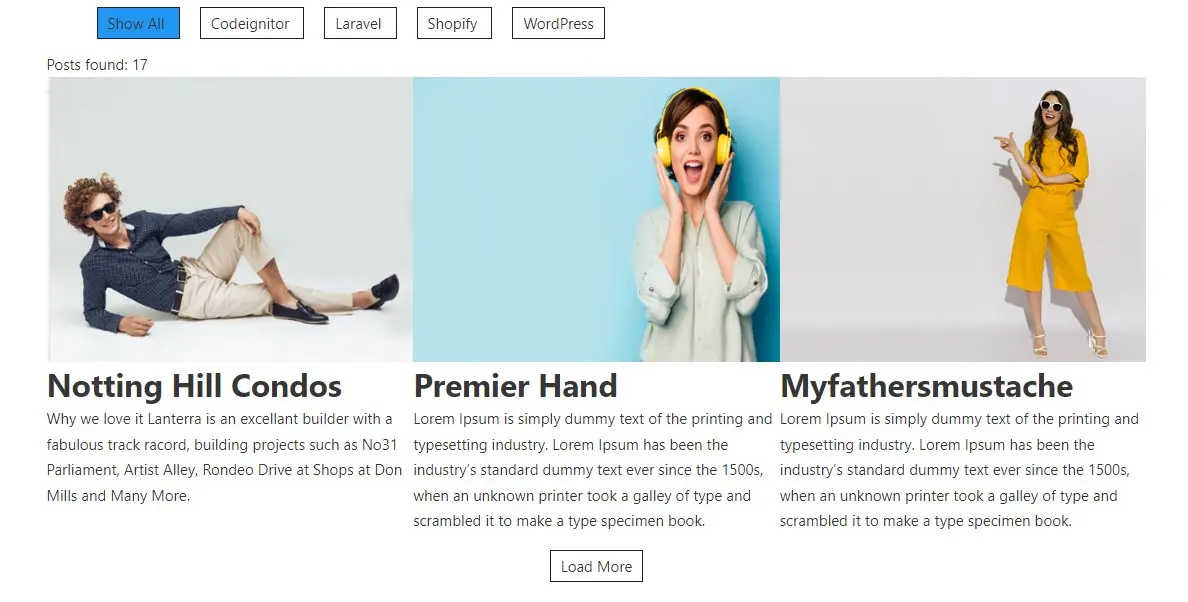Click the curly-haired man's sunglasses
Viewport: 1188px width, 602px height.
(x=103, y=211)
